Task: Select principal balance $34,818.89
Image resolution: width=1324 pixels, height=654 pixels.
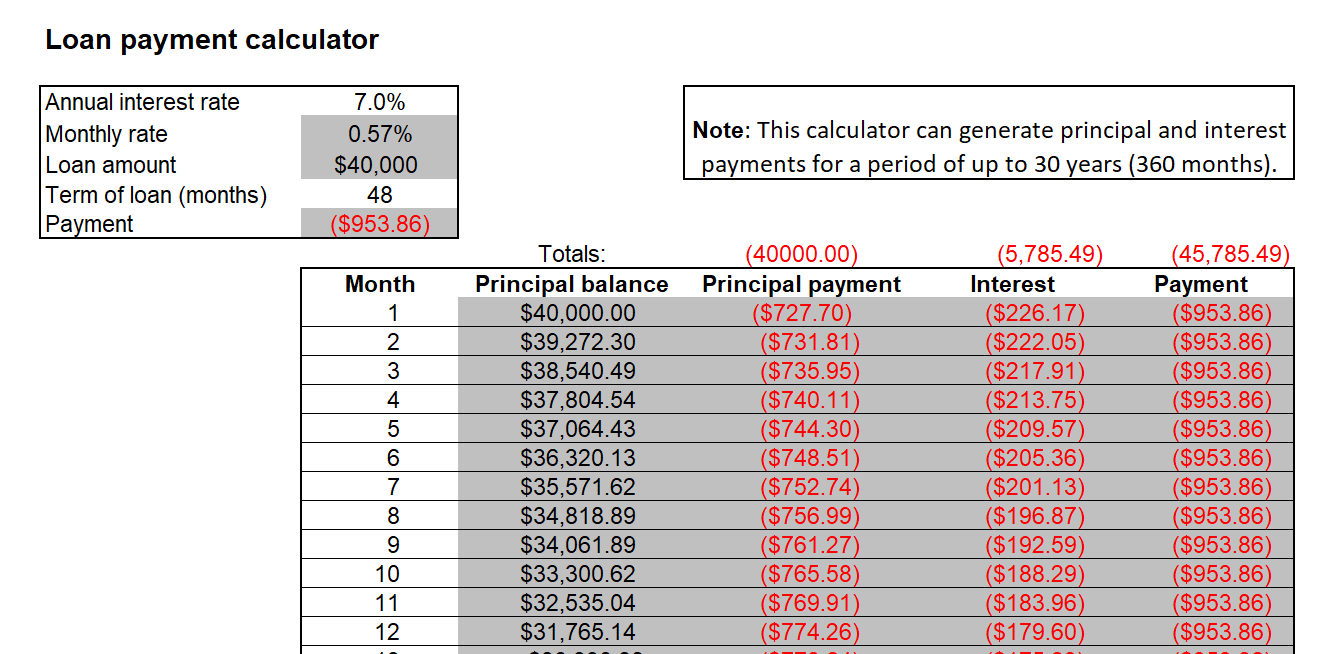Action: [578, 516]
